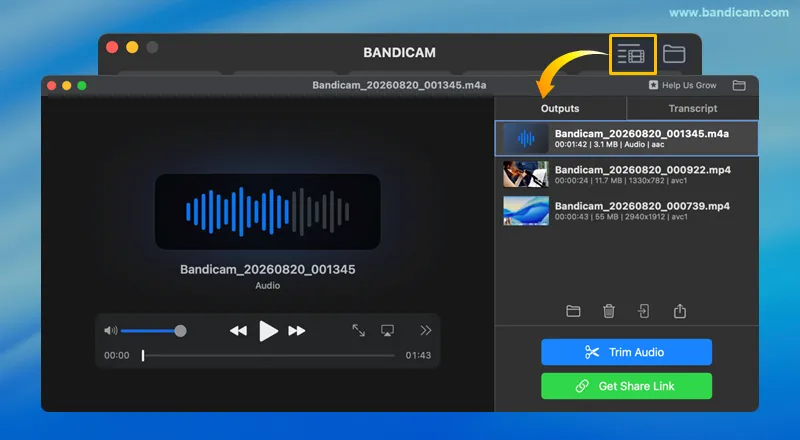
Task: Delete the selected output with trash icon
Action: coord(609,311)
